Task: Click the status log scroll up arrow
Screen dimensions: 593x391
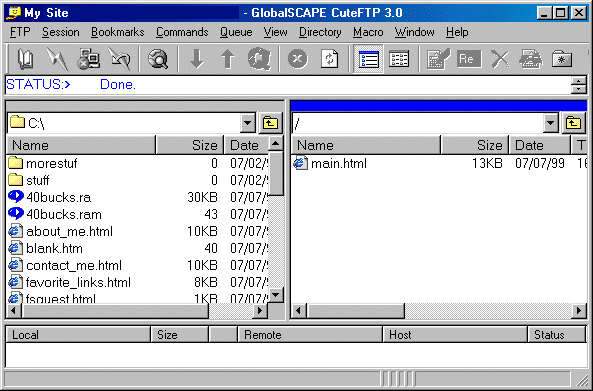Action: (579, 81)
